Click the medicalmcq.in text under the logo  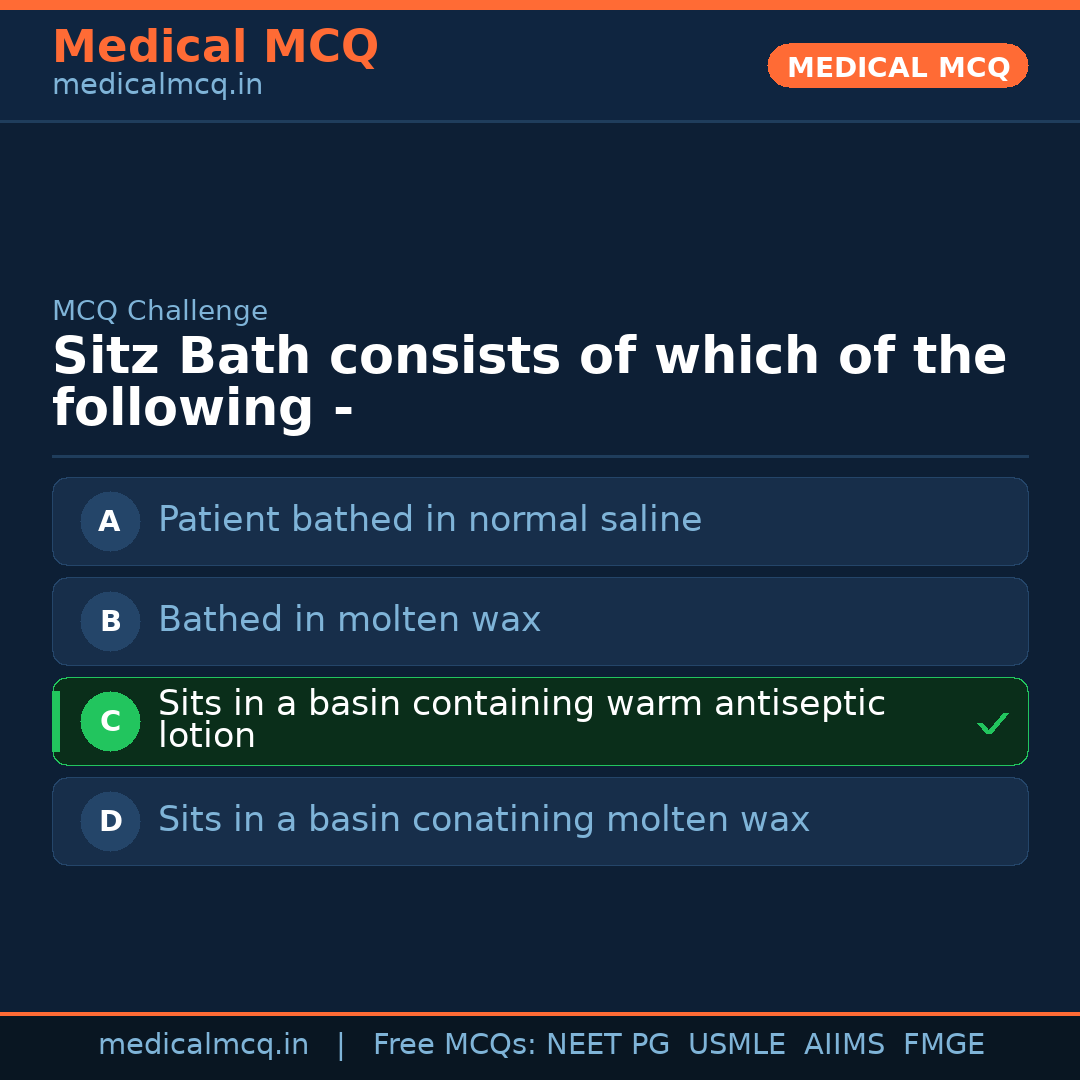(157, 84)
